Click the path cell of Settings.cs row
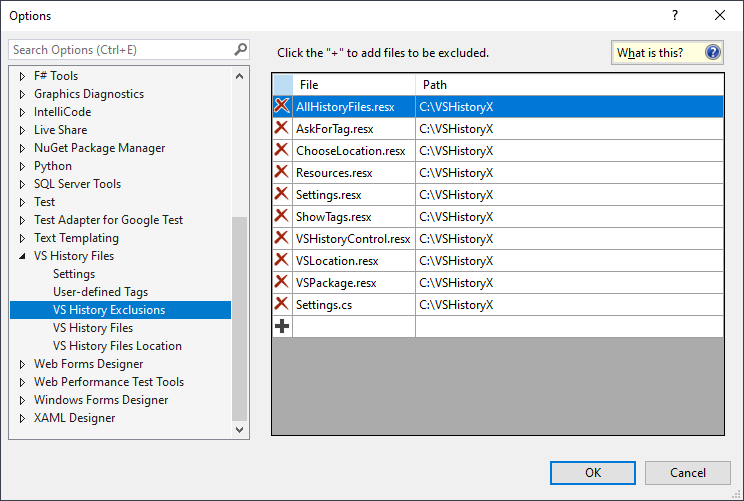 coord(570,305)
